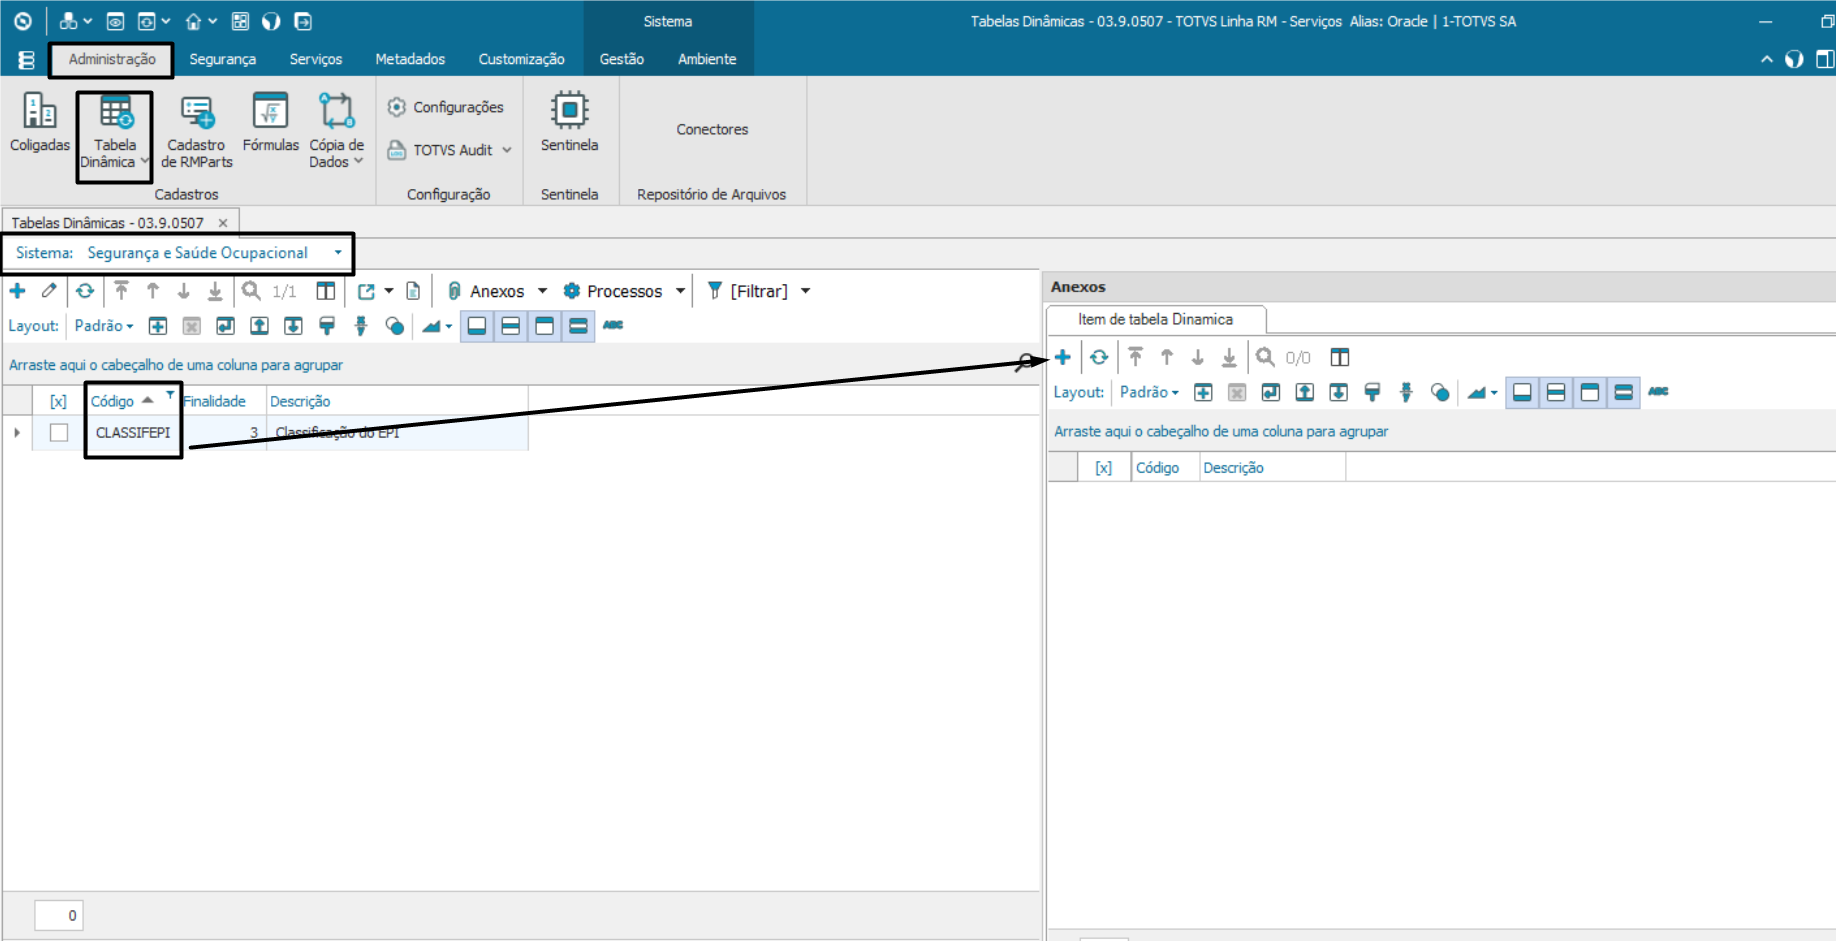Toggle the double band view in main grid

578,326
